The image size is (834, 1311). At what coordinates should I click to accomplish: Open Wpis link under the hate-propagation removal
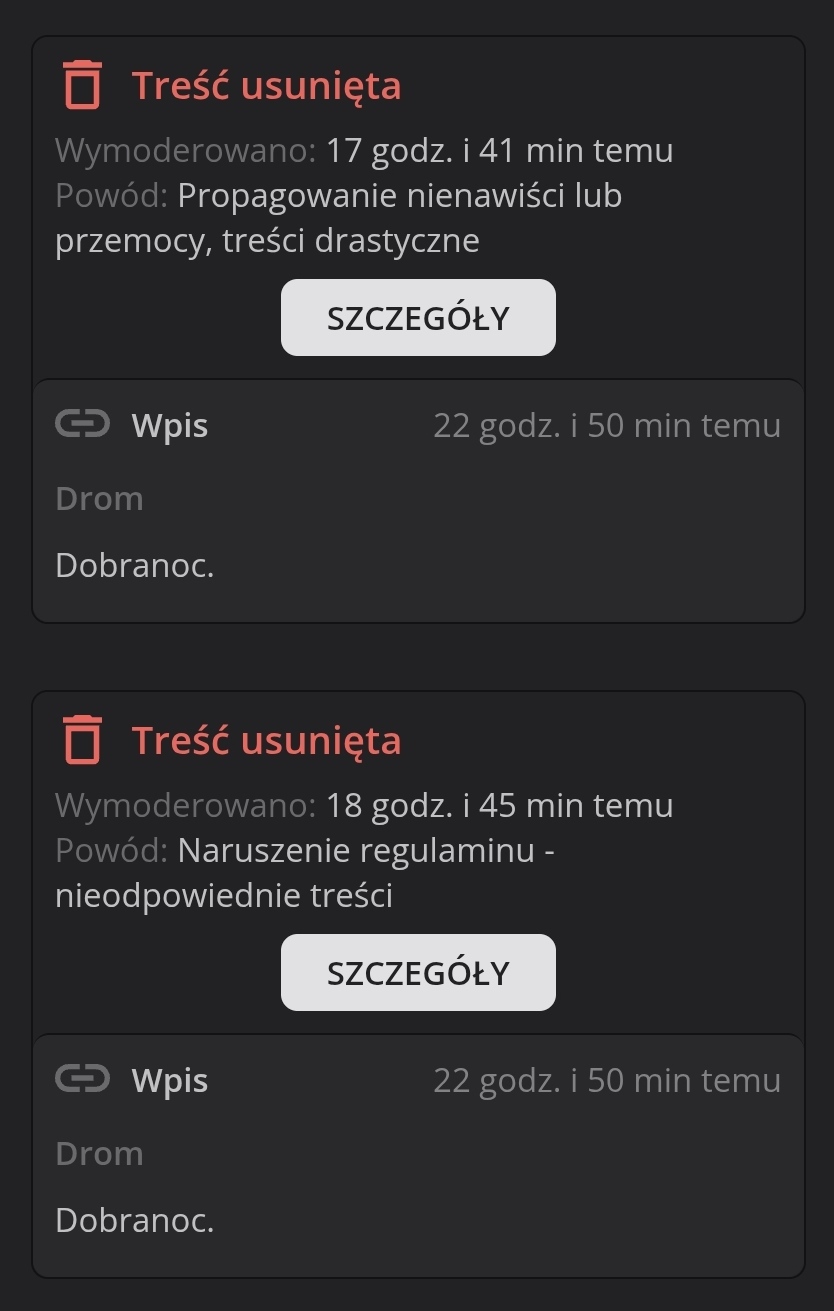pyautogui.click(x=170, y=426)
